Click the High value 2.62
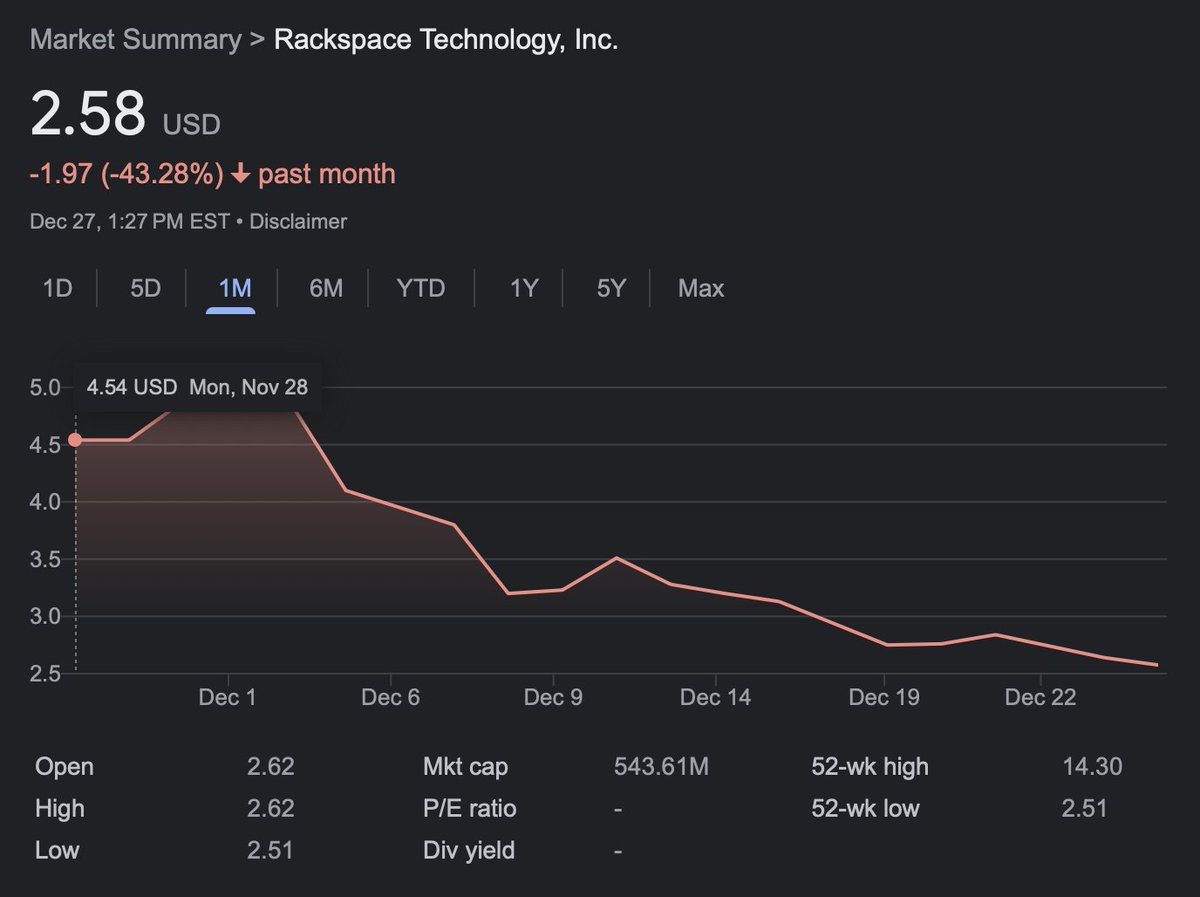The width and height of the screenshot is (1200, 897). pos(271,809)
